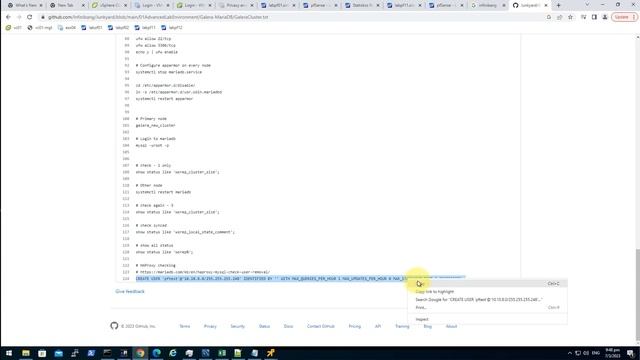Open Internet Explorer from the taskbar
This screenshot has width=640, height=360.
pos(173,353)
